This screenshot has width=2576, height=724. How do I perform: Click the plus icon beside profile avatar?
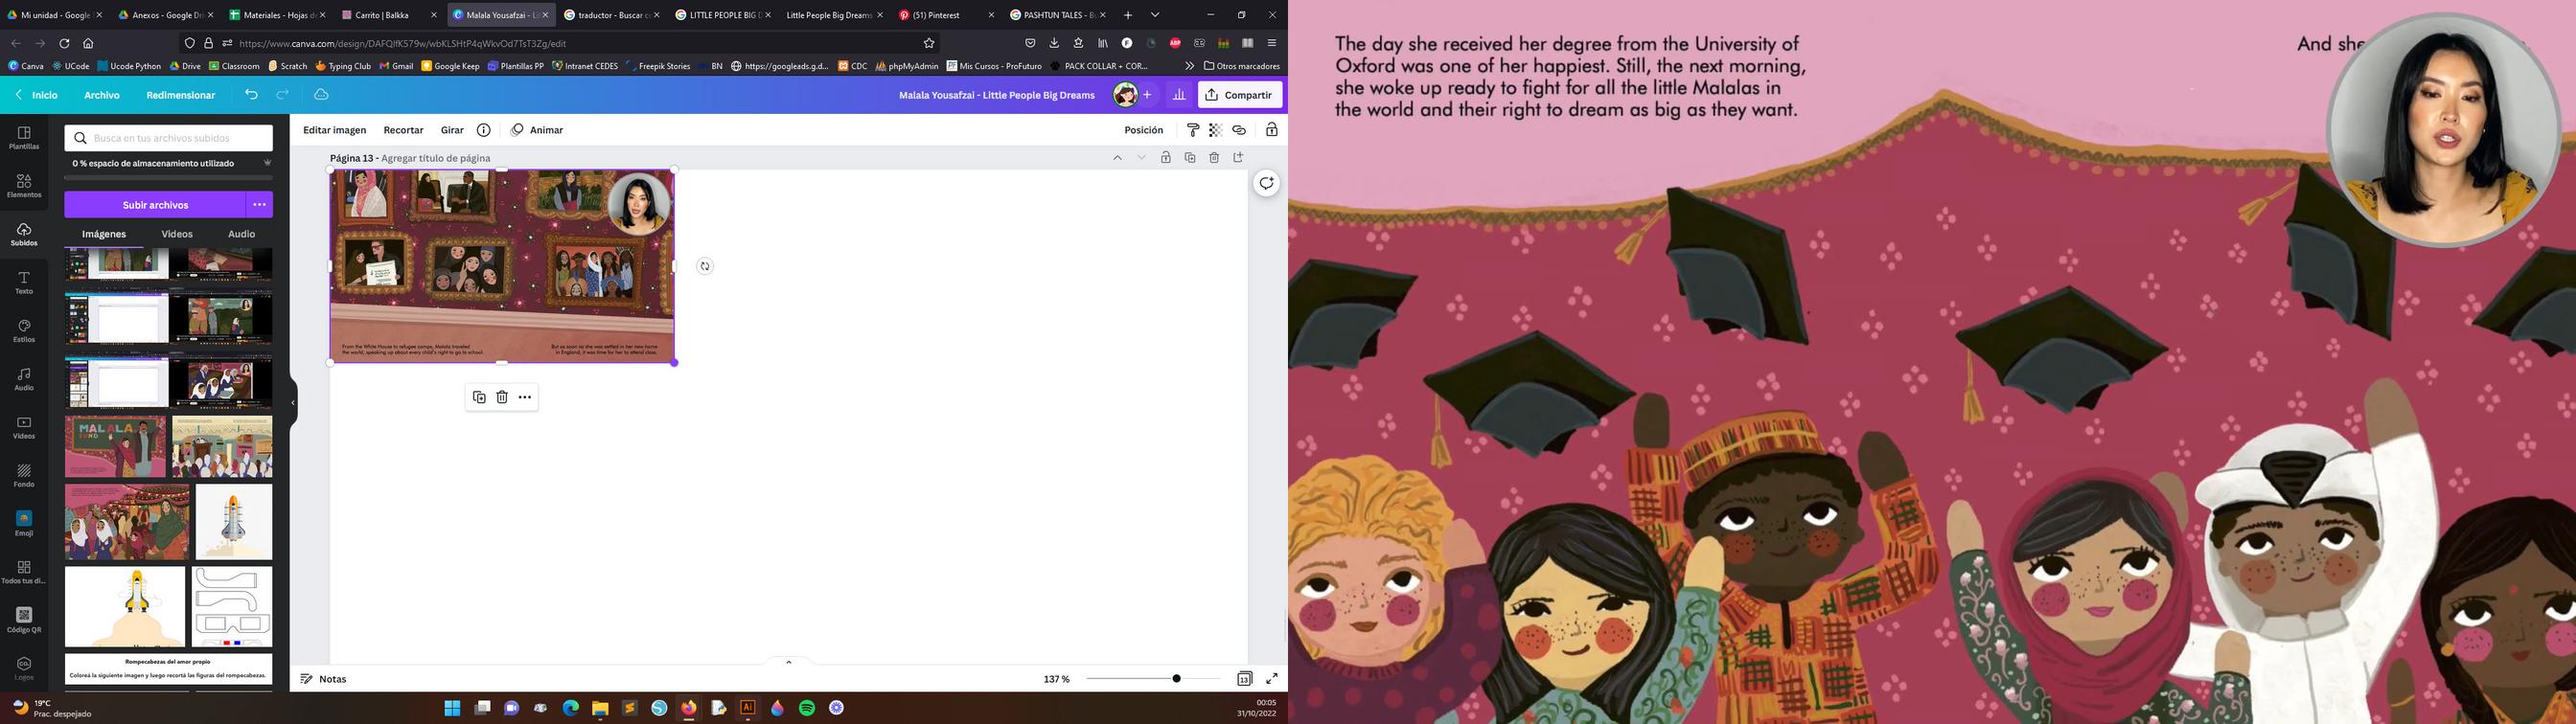pos(1147,95)
